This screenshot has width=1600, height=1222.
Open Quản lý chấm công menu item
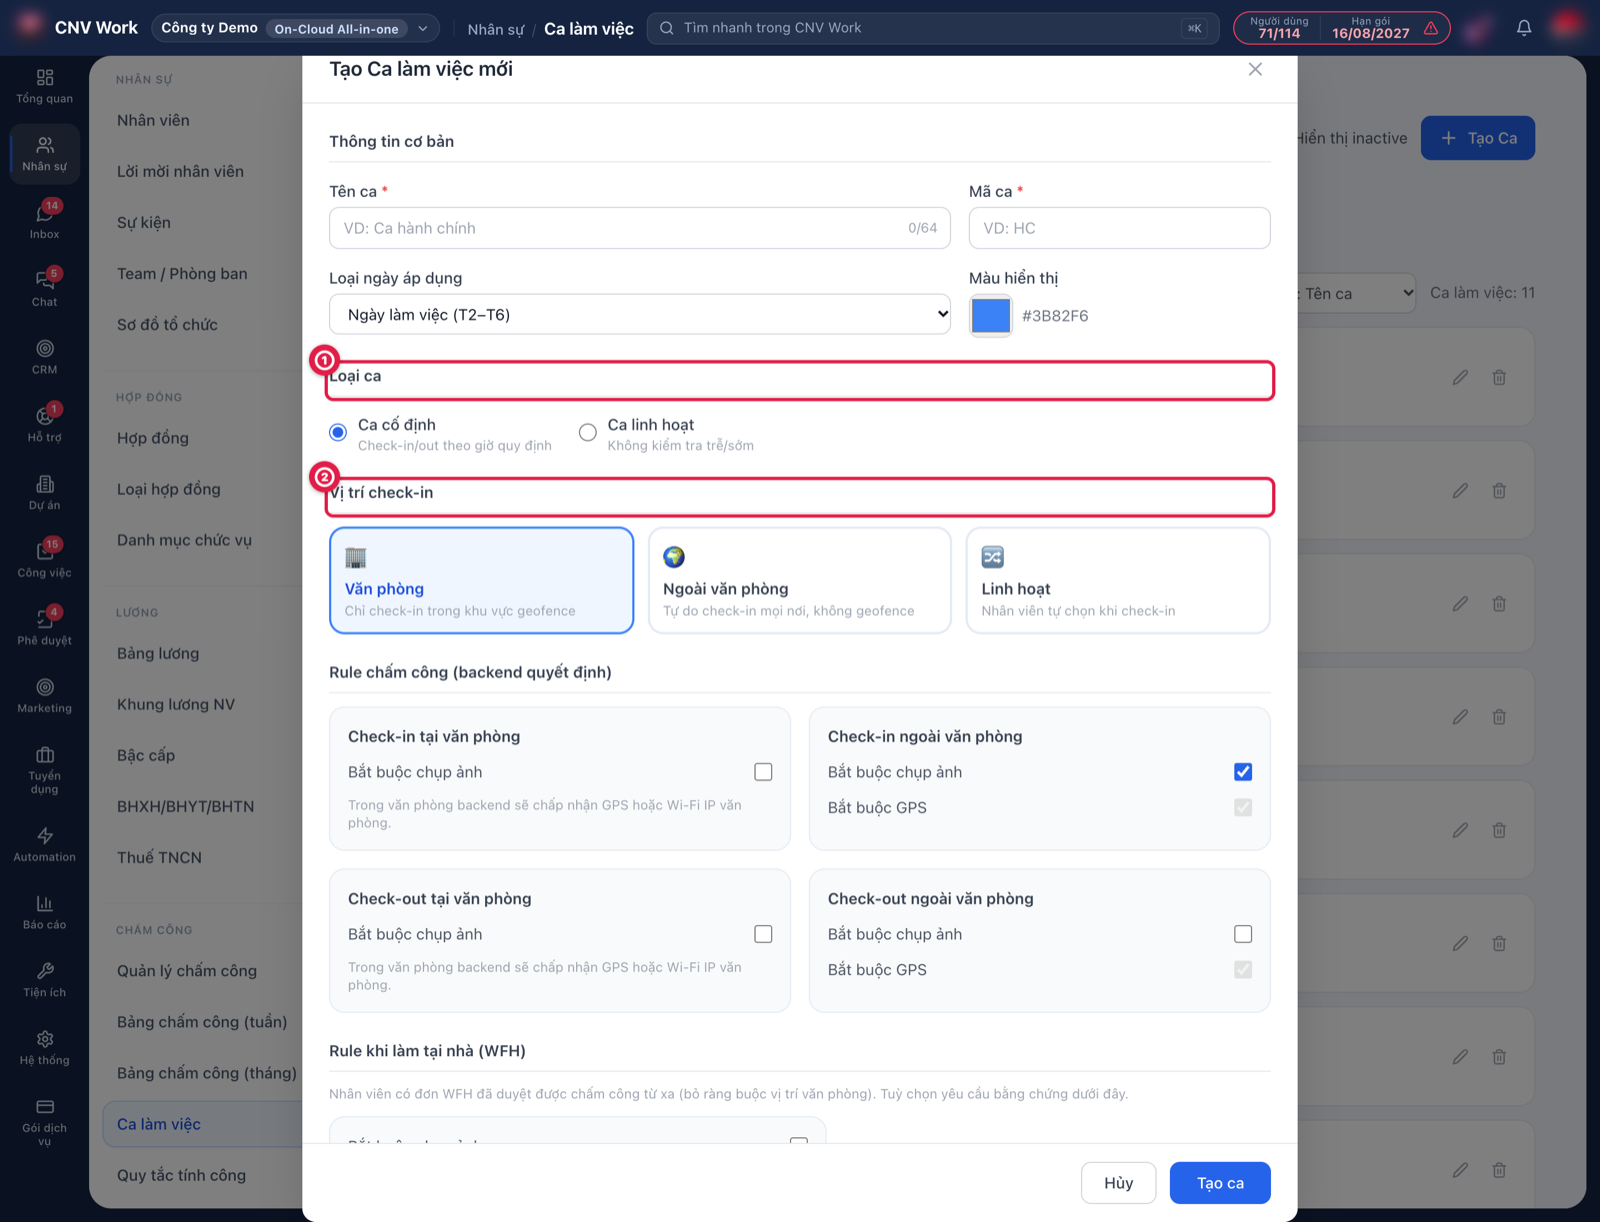click(187, 971)
